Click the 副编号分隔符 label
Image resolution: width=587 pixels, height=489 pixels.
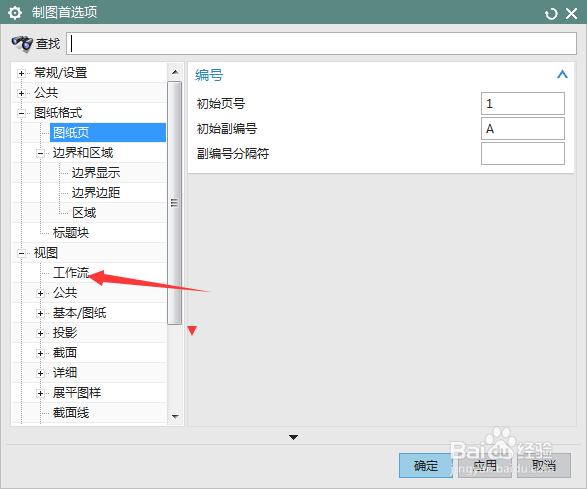tap(233, 154)
